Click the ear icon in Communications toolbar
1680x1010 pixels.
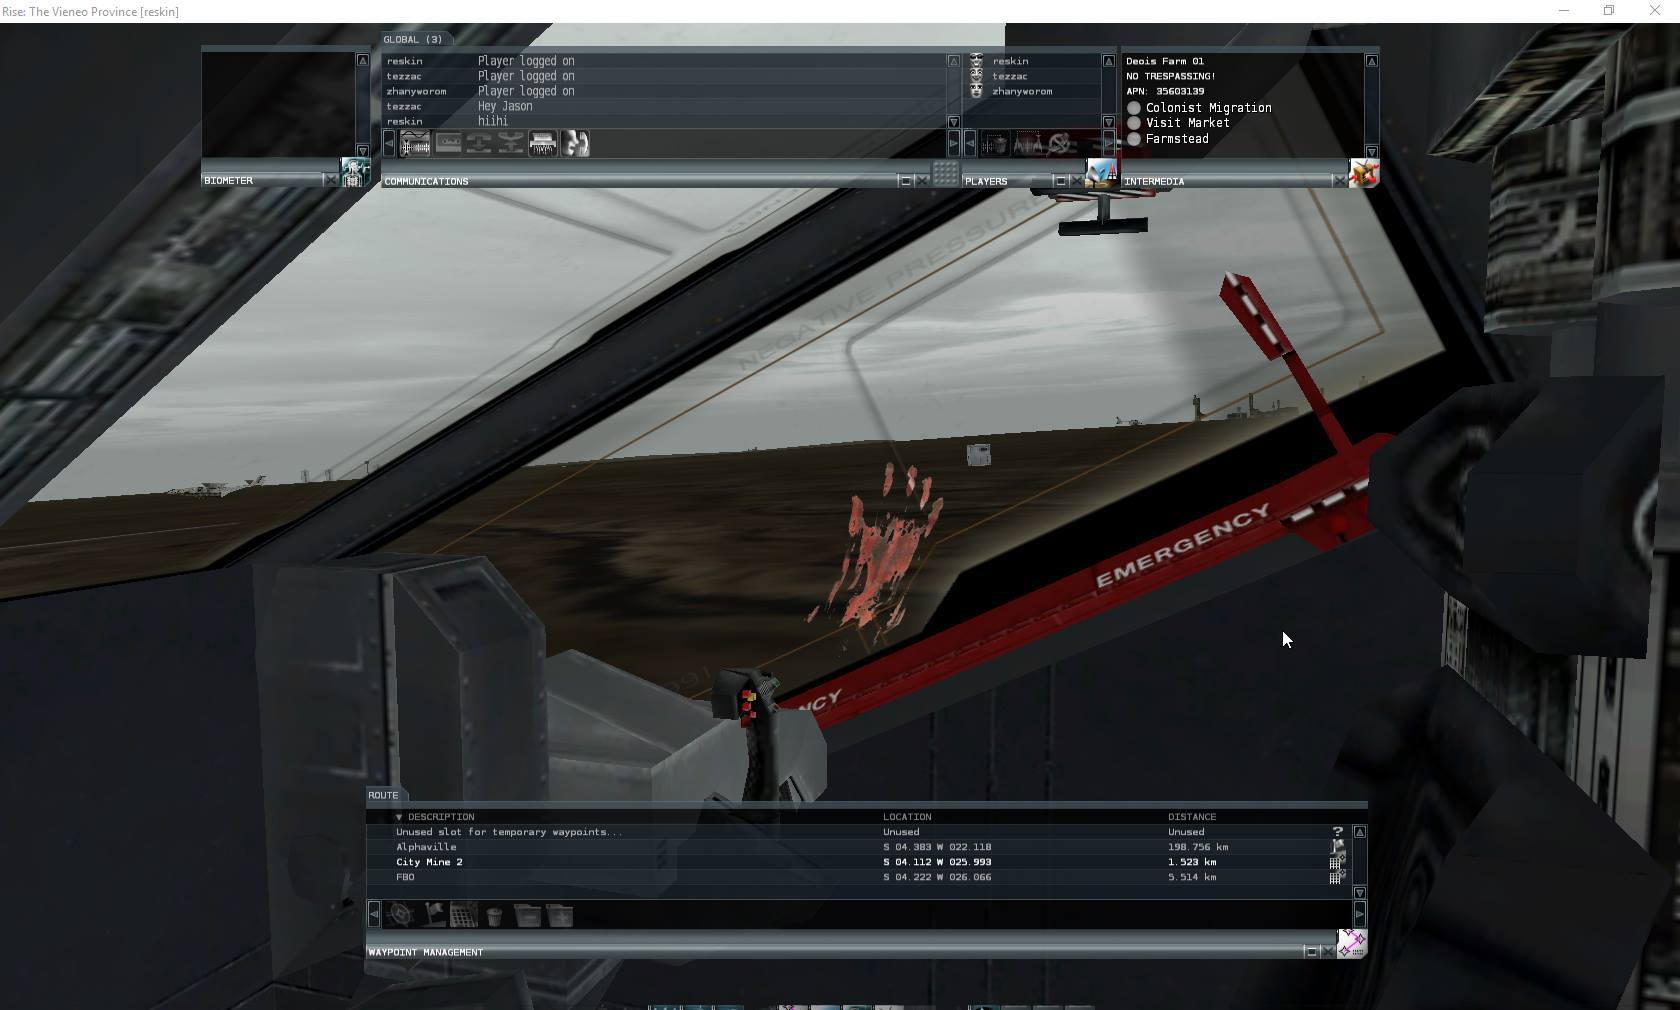(x=575, y=144)
